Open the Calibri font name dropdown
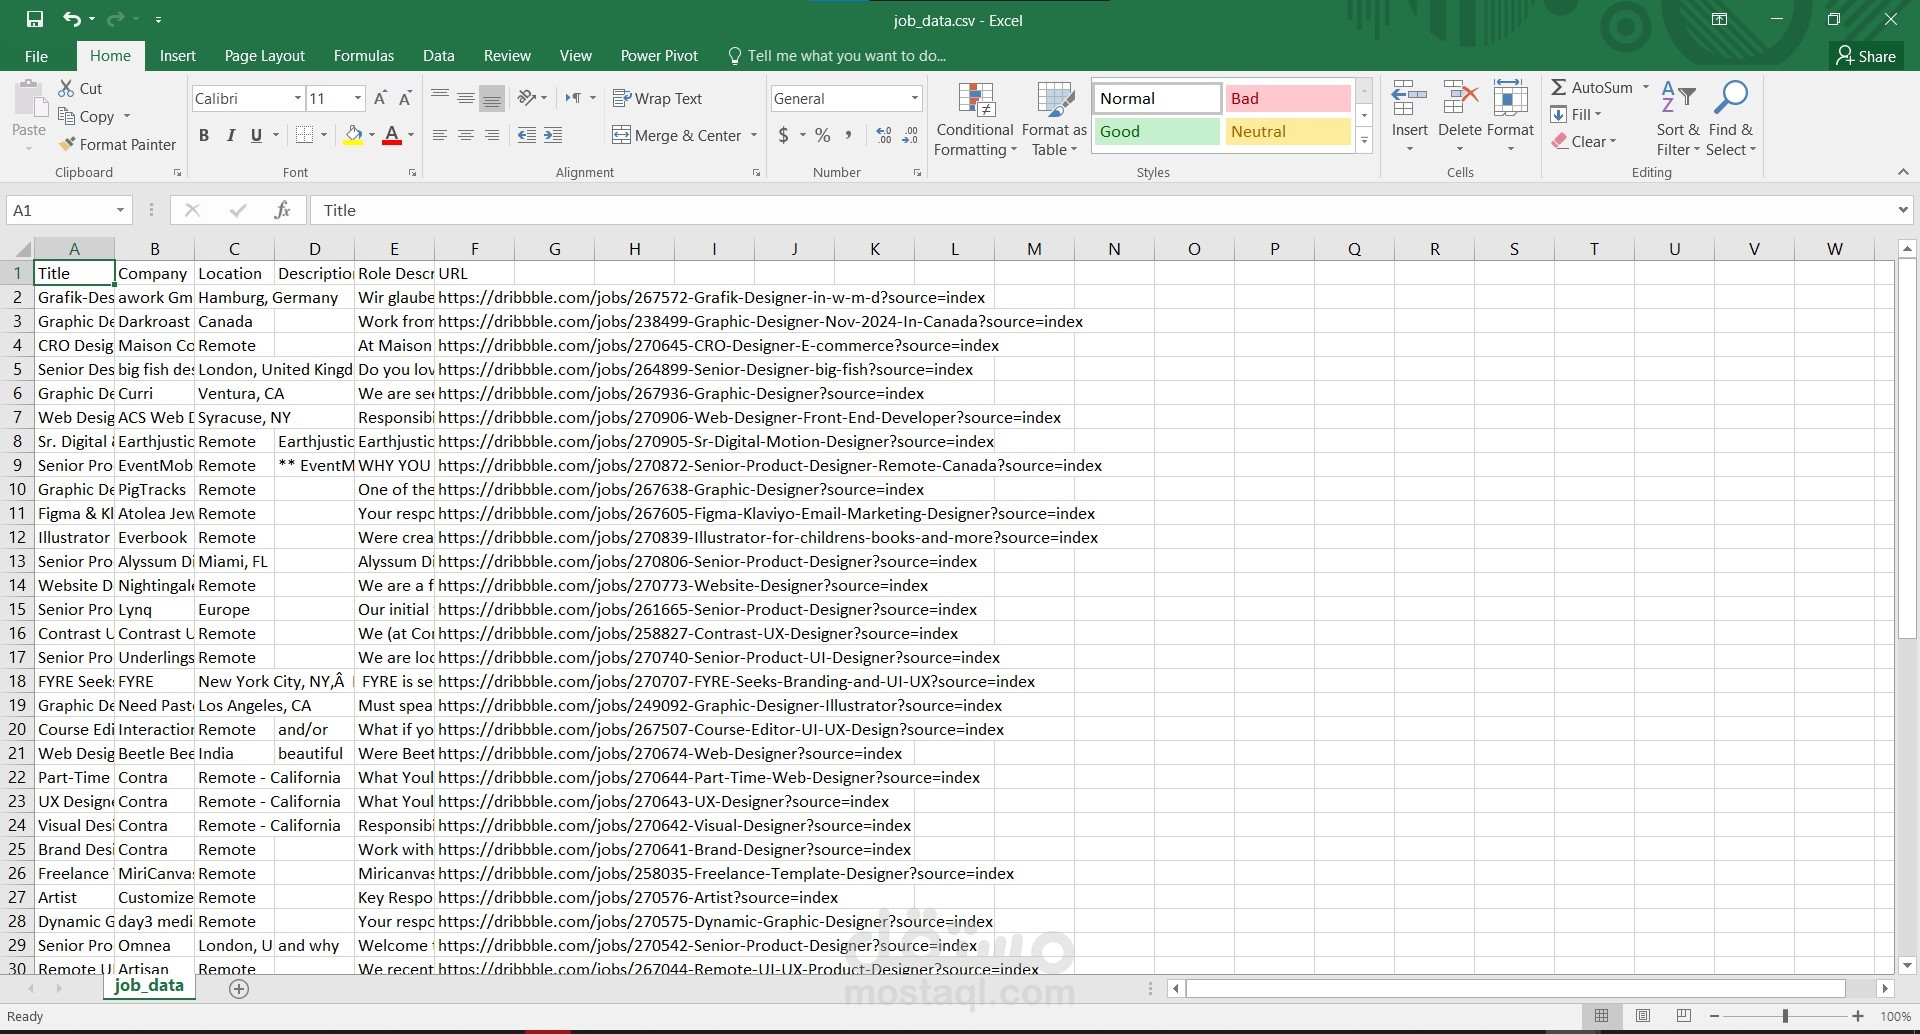Viewport: 1920px width, 1034px height. 298,98
